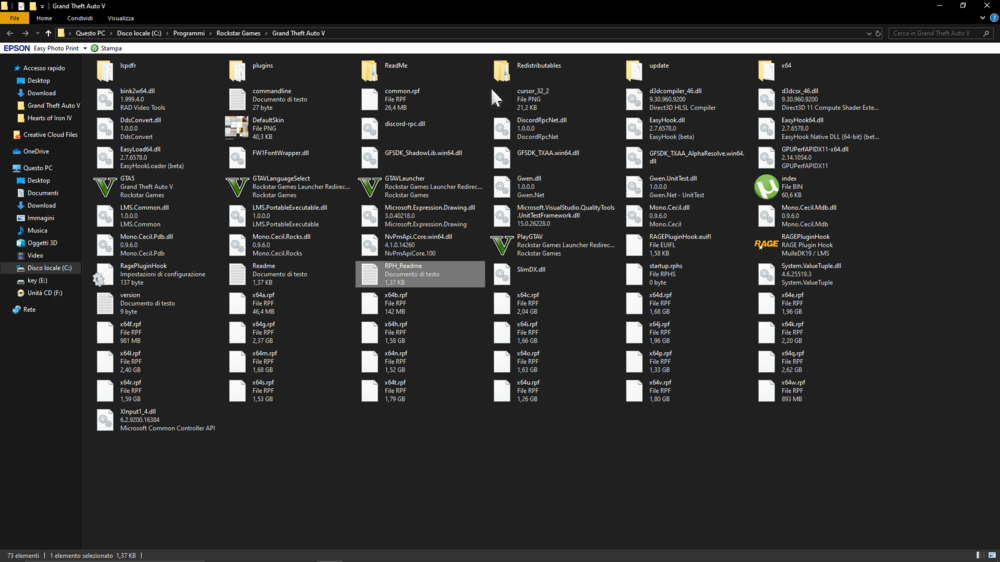The width and height of the screenshot is (1000, 562).
Task: Open the plugins folder icon
Action: (x=237, y=70)
